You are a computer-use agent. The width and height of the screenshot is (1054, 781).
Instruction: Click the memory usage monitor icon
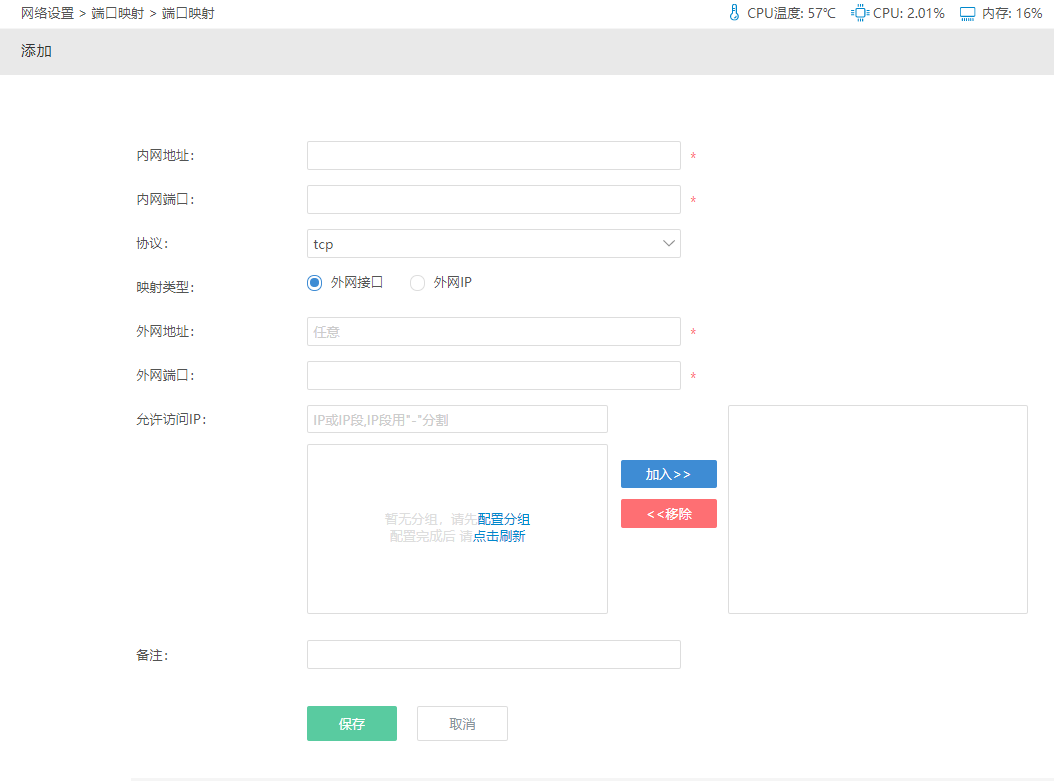coord(966,12)
